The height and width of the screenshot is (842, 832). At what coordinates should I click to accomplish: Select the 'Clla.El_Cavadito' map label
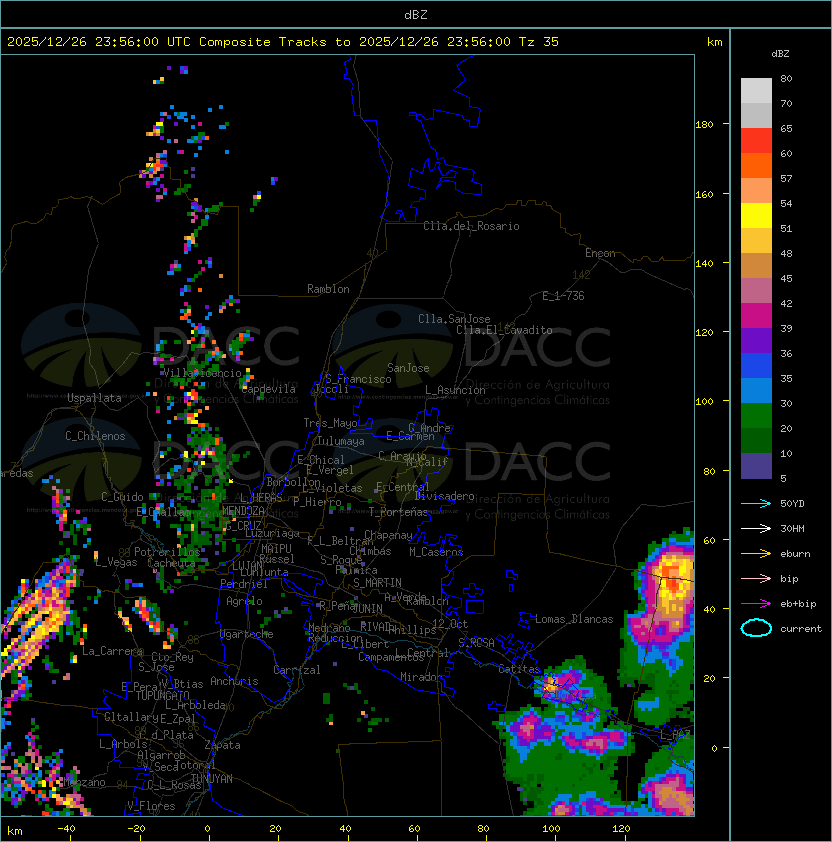coord(504,330)
